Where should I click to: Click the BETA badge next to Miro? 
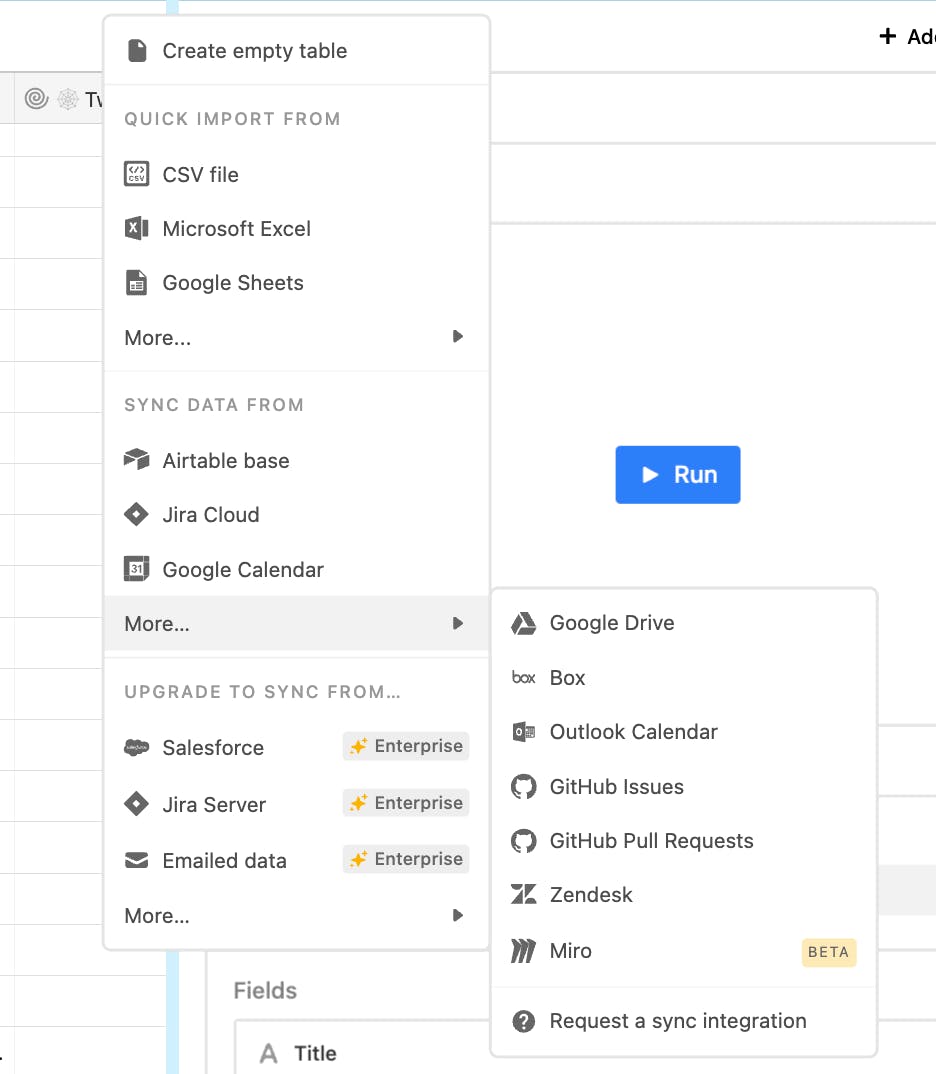[x=829, y=952]
